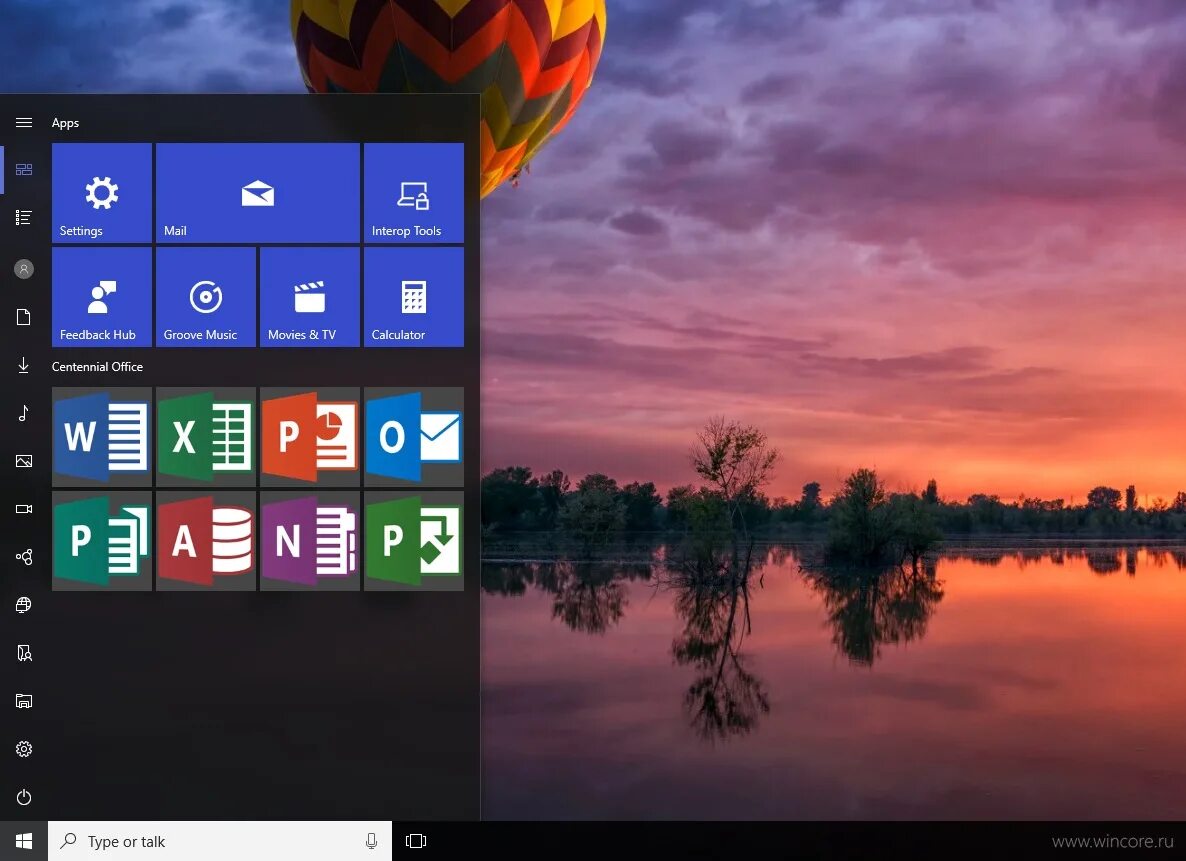Viewport: 1186px width, 861px height.
Task: Open the Outlook tile
Action: pyautogui.click(x=414, y=437)
